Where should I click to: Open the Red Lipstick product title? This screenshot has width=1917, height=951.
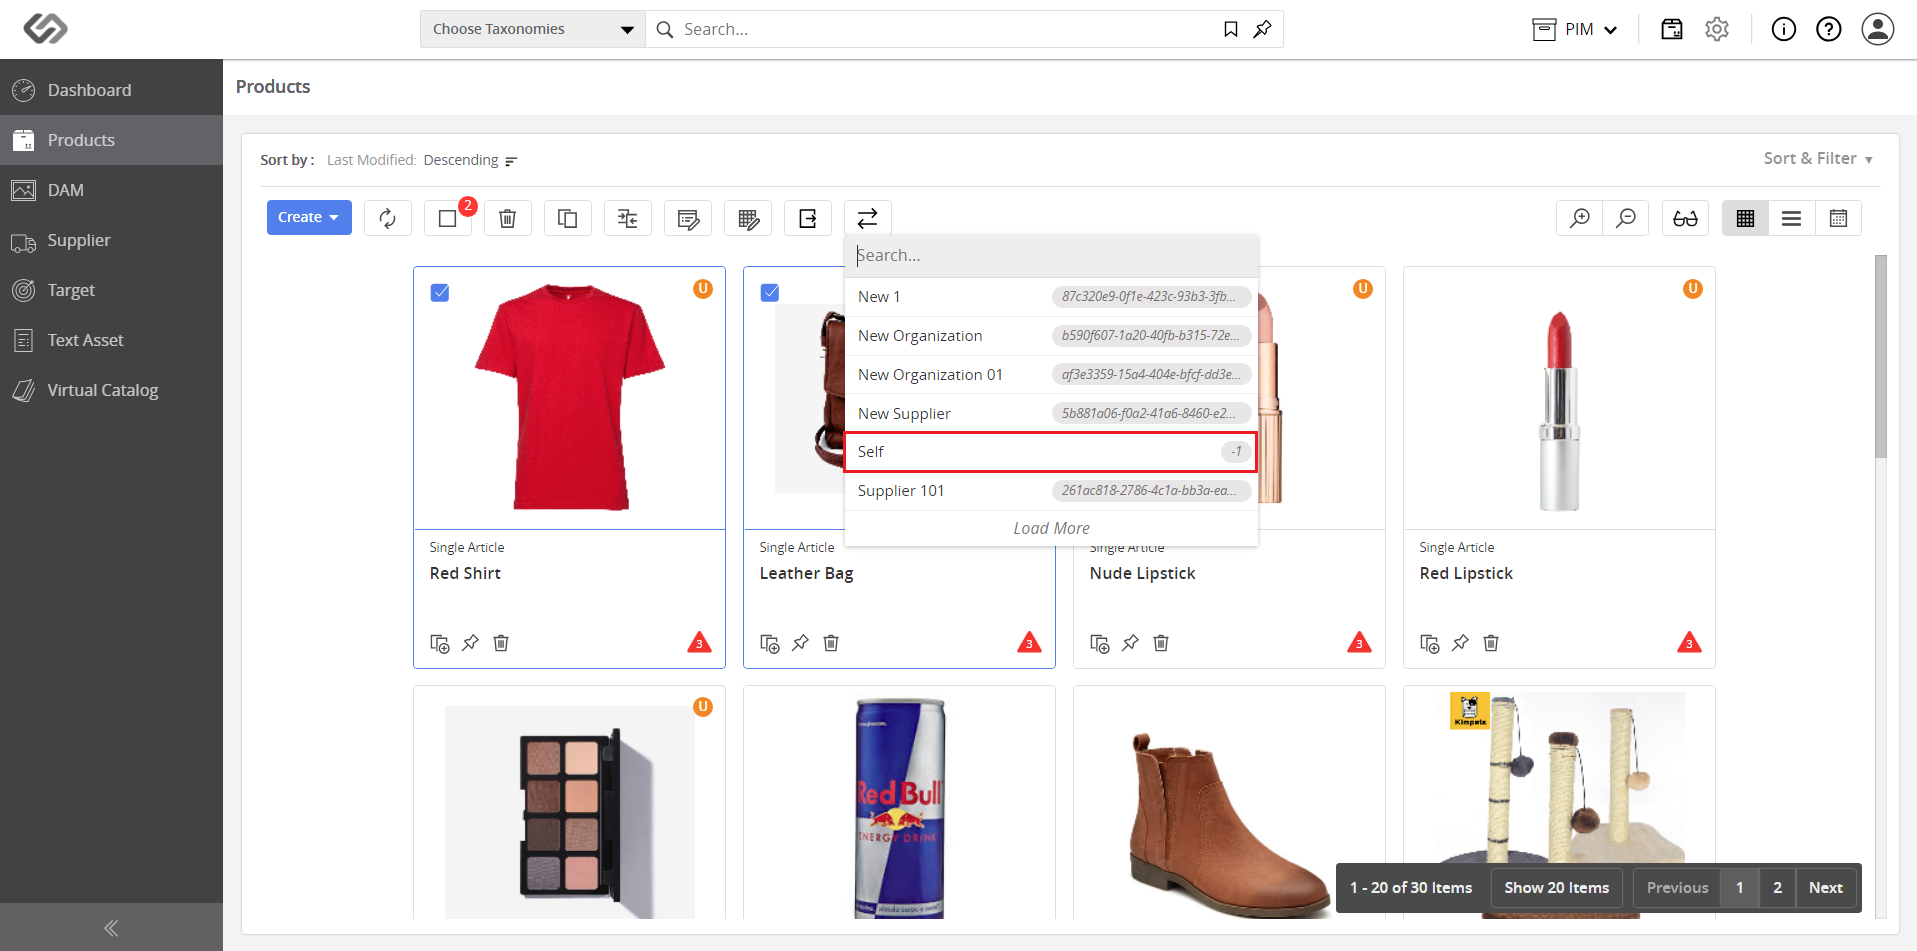(x=1466, y=574)
